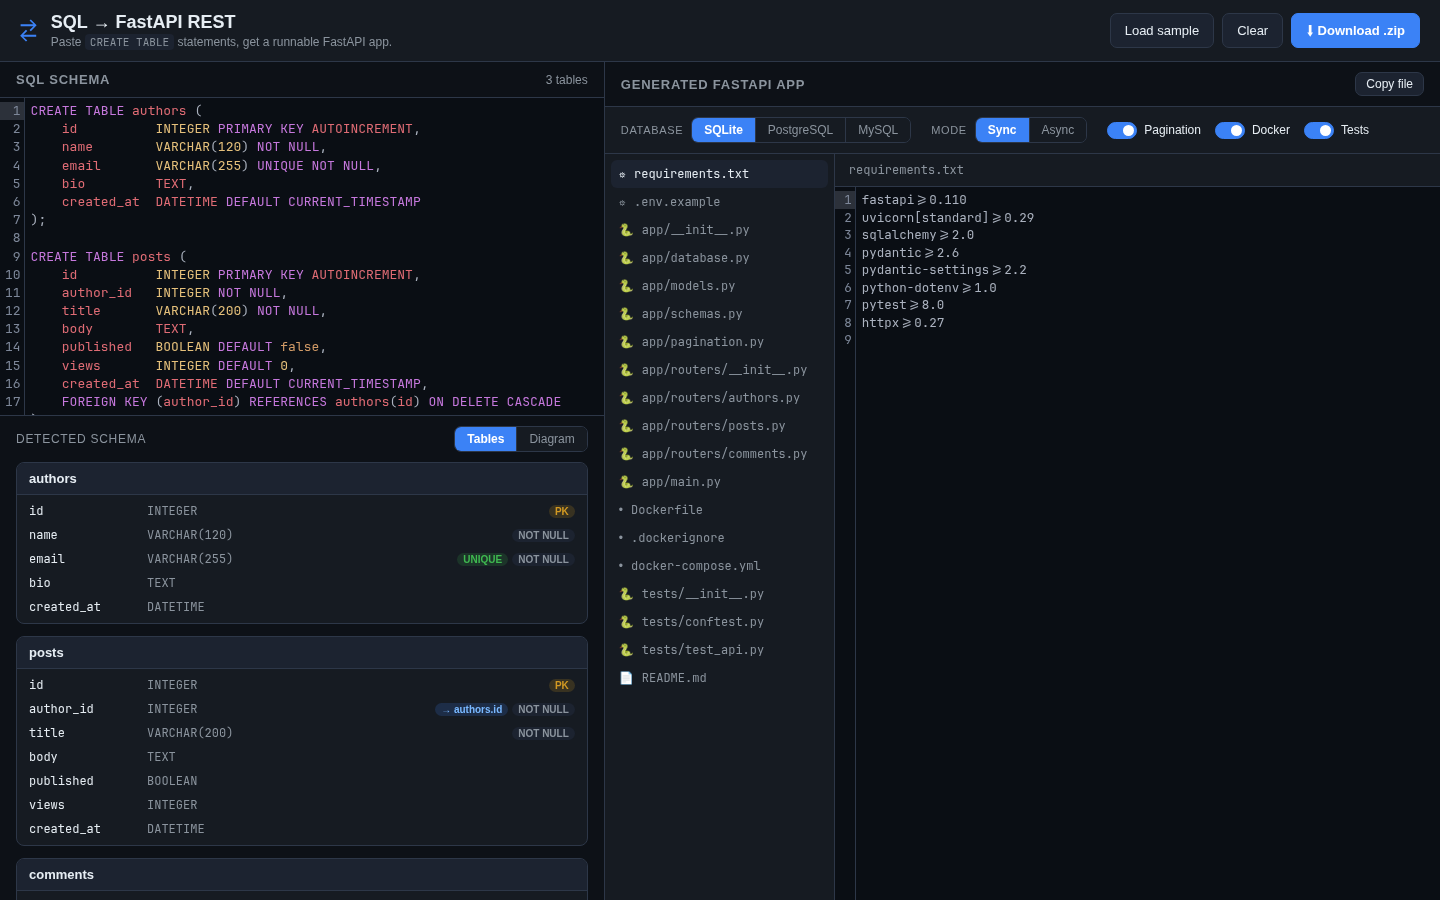Screen dimensions: 1440x900
Task: Click the requirements.txt viewer header label
Action: [x=906, y=170]
